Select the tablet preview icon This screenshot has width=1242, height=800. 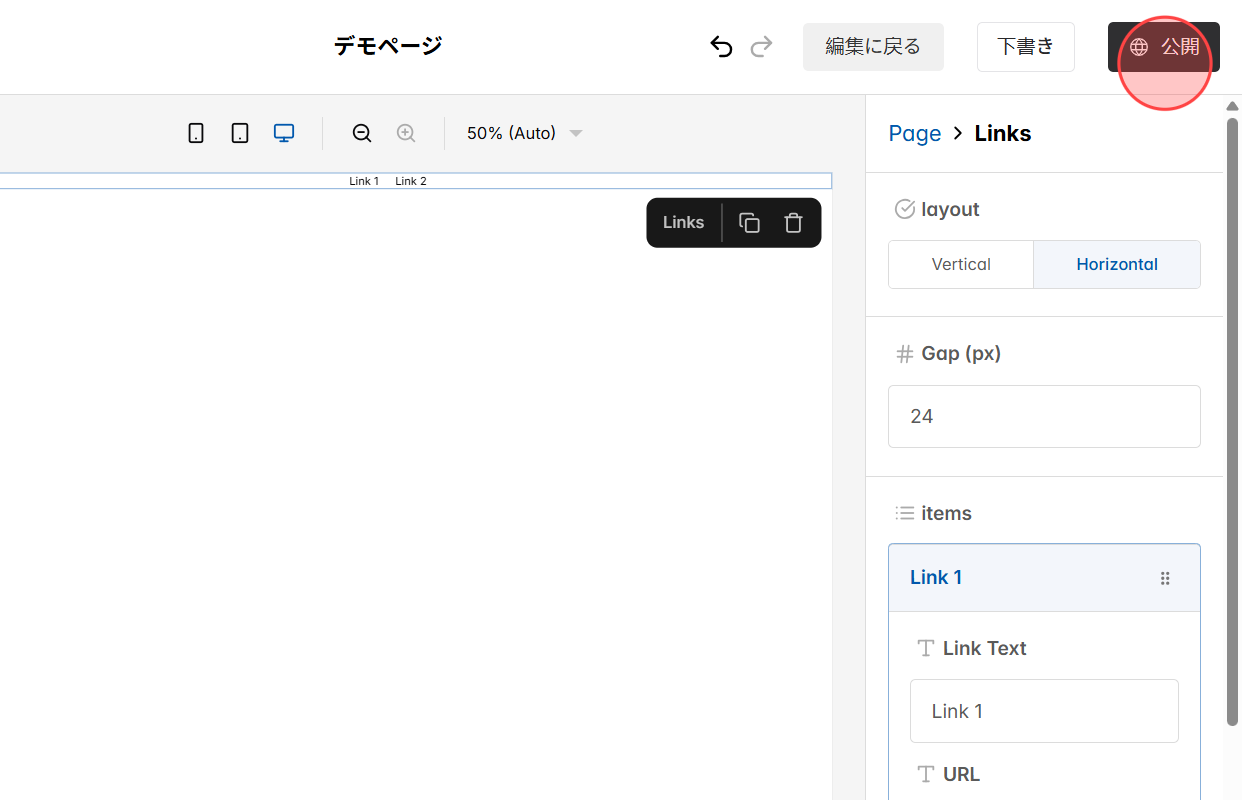coord(240,132)
